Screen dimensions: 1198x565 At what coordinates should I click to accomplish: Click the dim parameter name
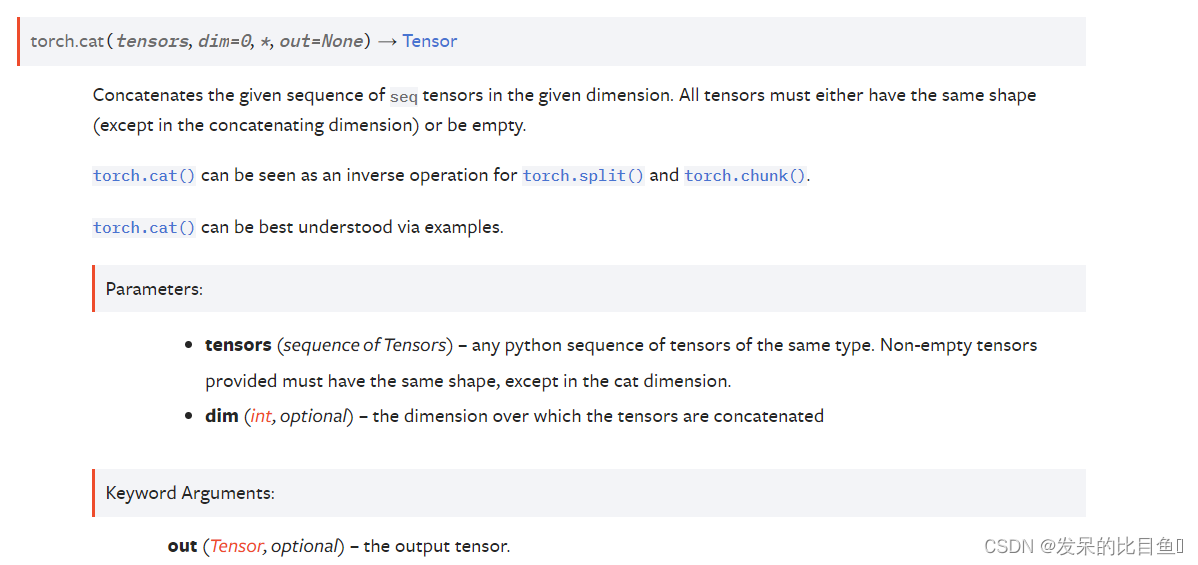(222, 416)
